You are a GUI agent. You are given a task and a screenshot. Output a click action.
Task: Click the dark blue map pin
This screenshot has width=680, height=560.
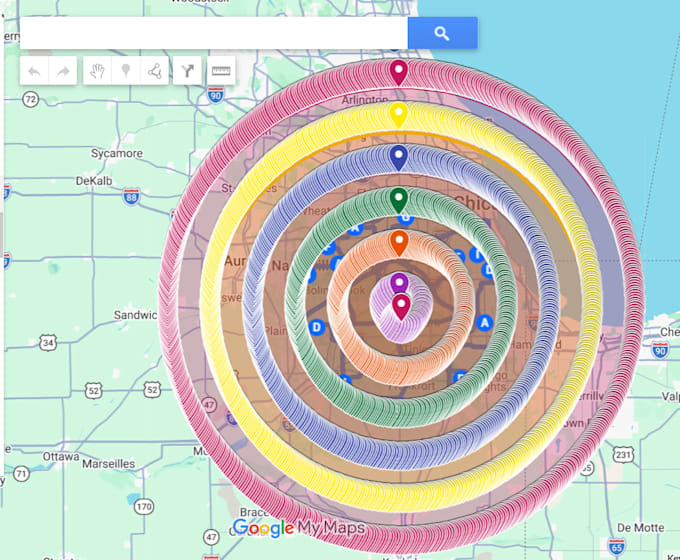point(399,157)
